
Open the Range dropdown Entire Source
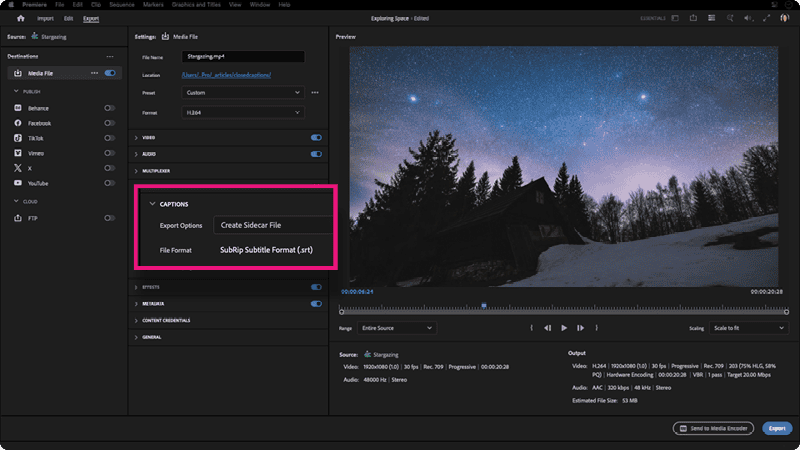[x=397, y=328]
